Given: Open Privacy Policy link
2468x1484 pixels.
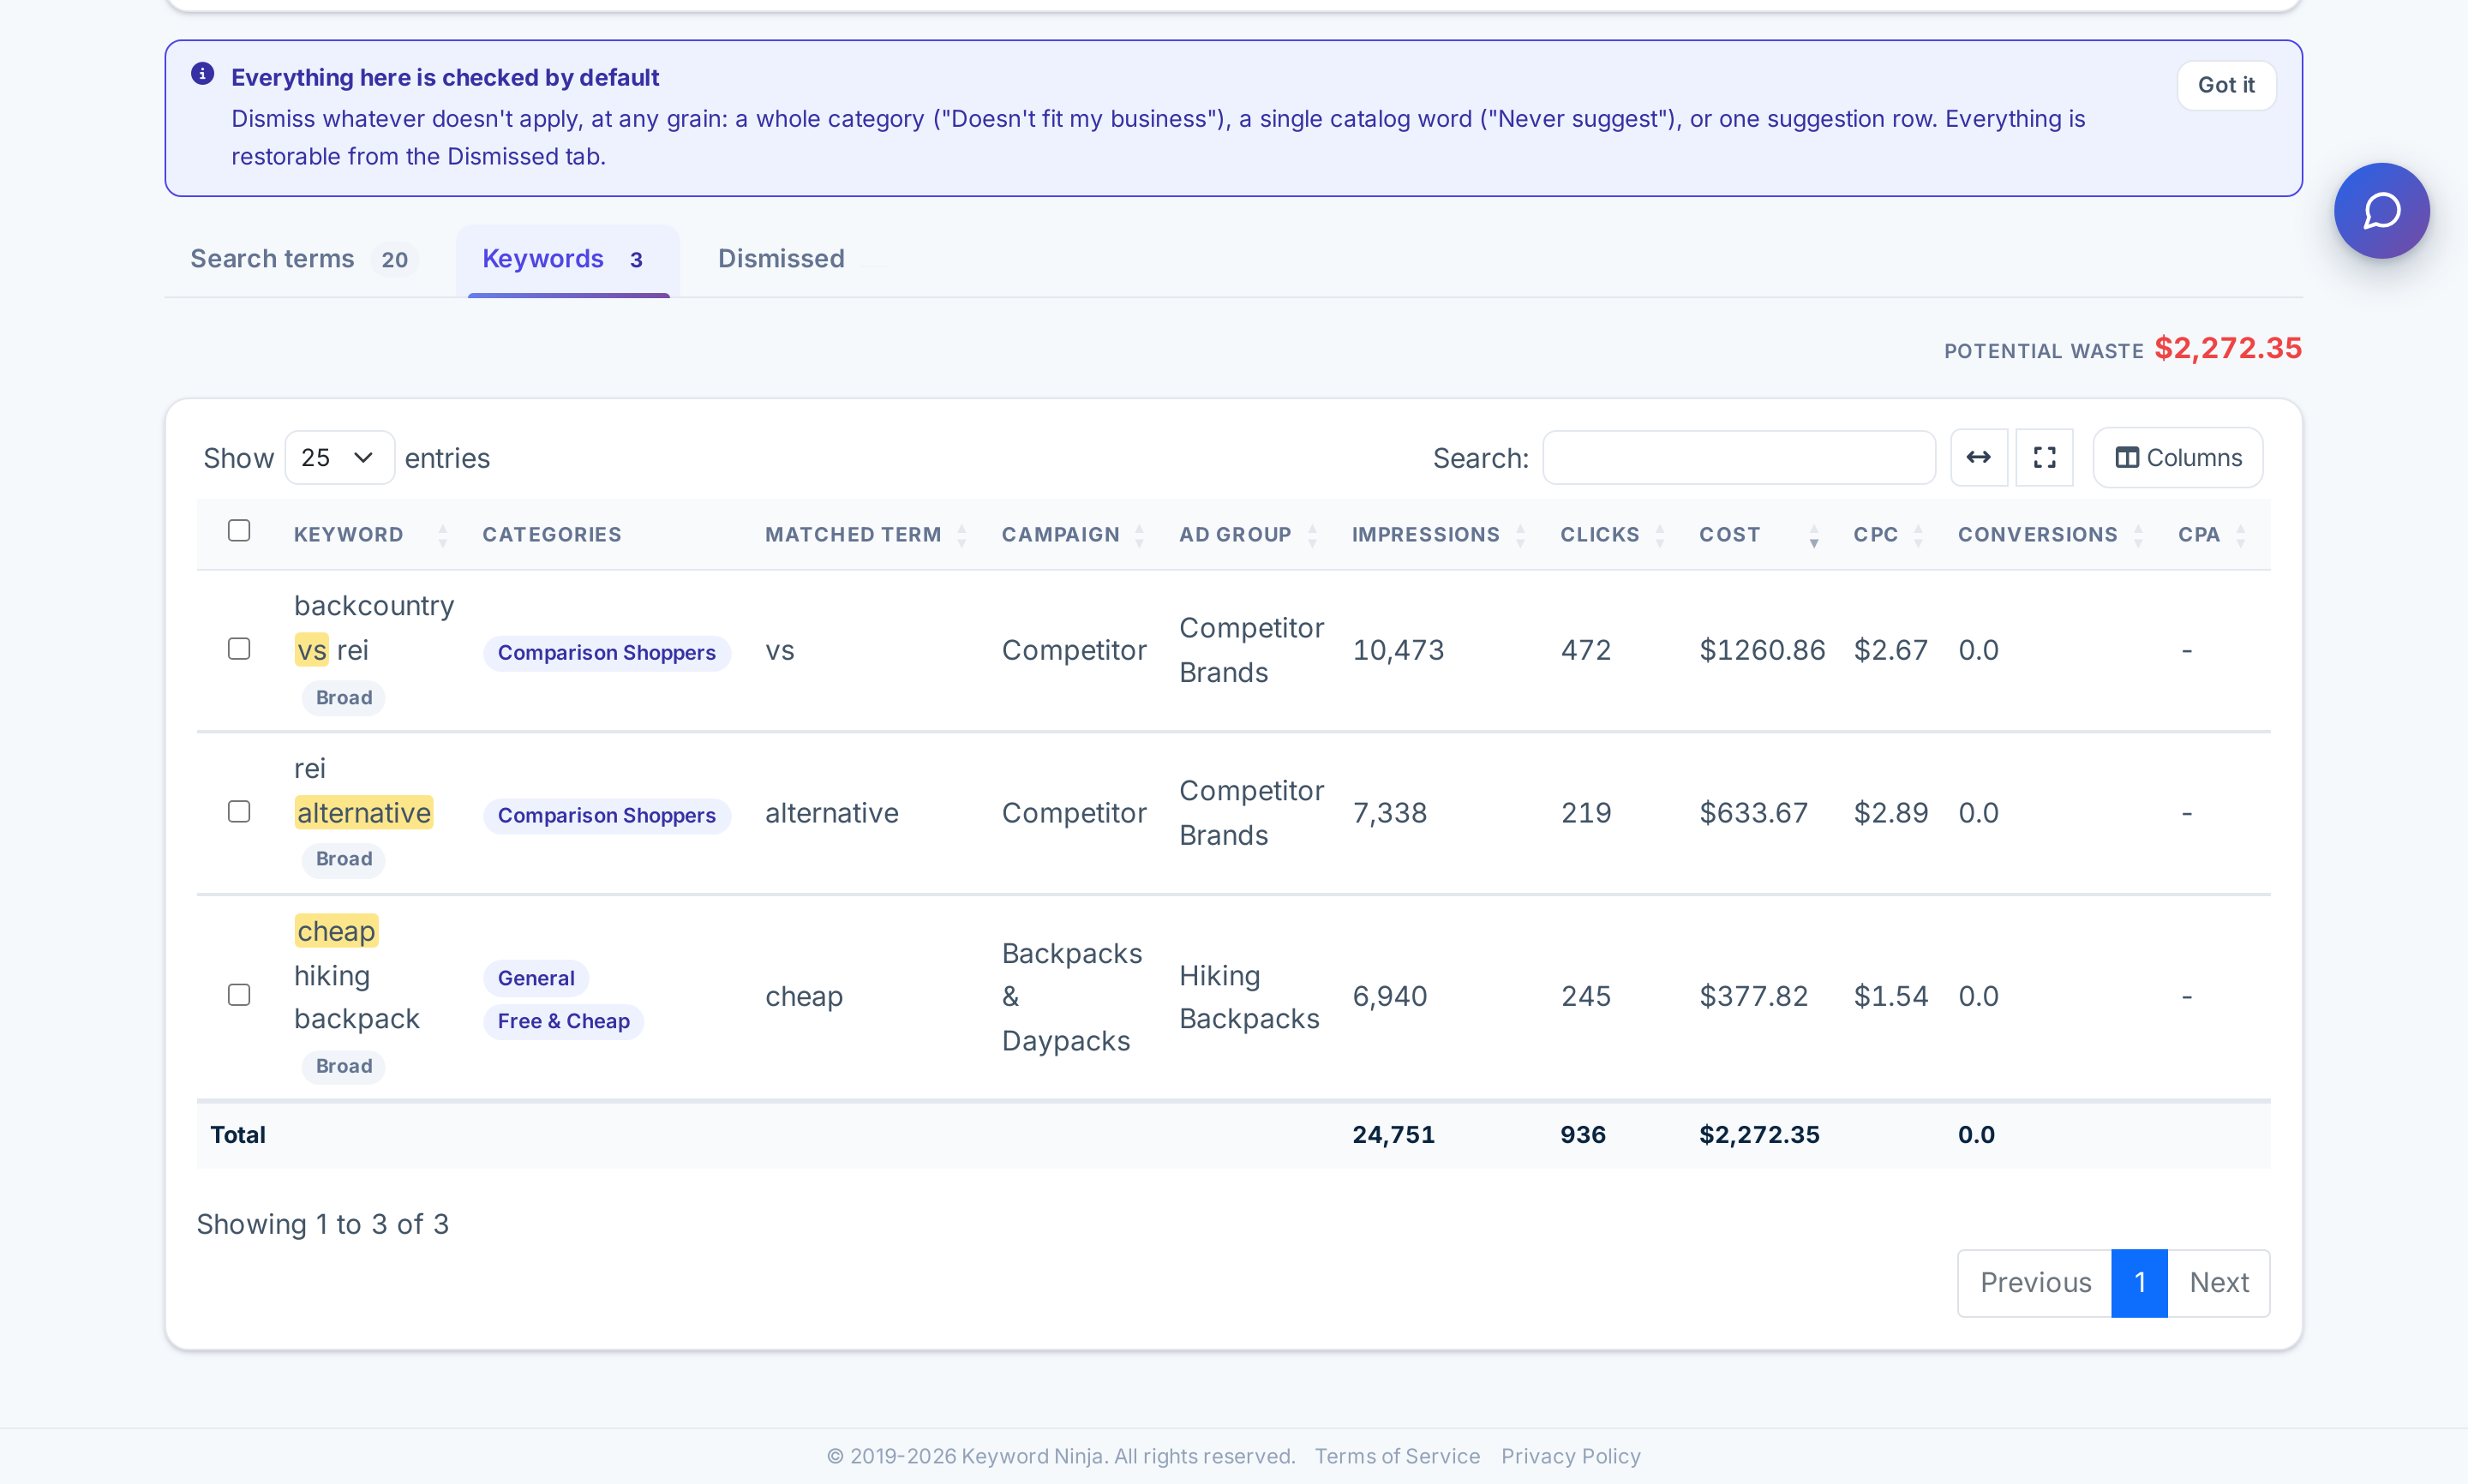Looking at the screenshot, I should click(1570, 1456).
